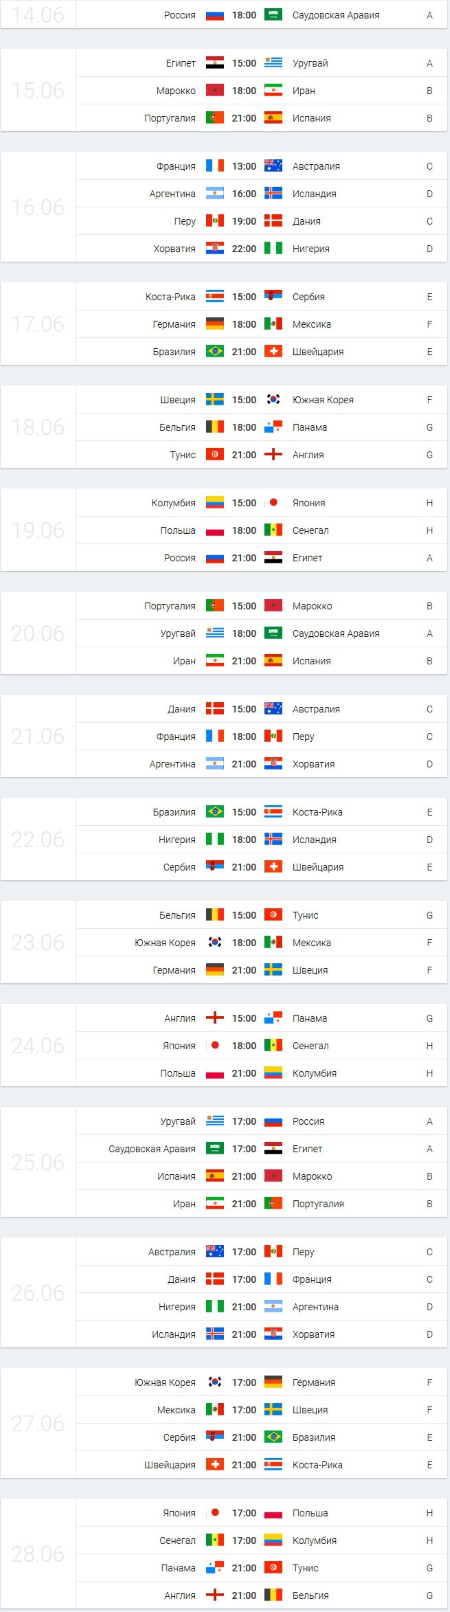Click the 25.06 date label
Viewport: 450px width, 1612px height.
pyautogui.click(x=38, y=1163)
